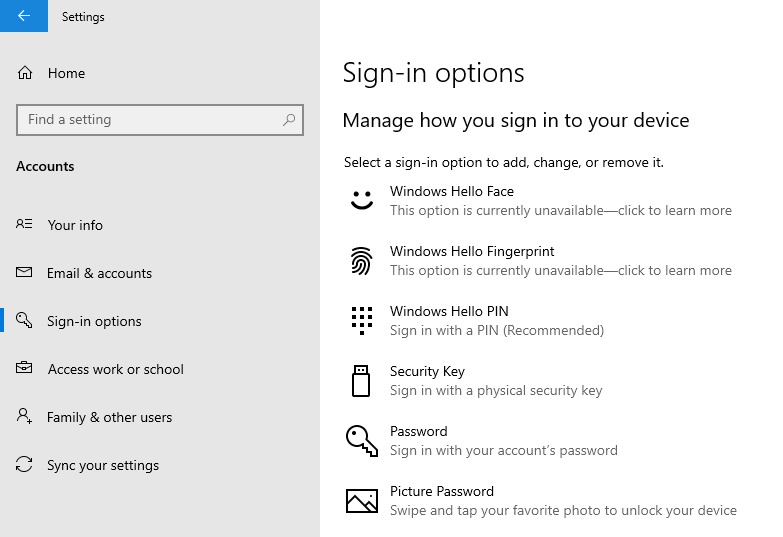Screen dimensions: 783x537
Task: Click unavailable learn more text under Hello Fingerprint
Action: coord(561,270)
